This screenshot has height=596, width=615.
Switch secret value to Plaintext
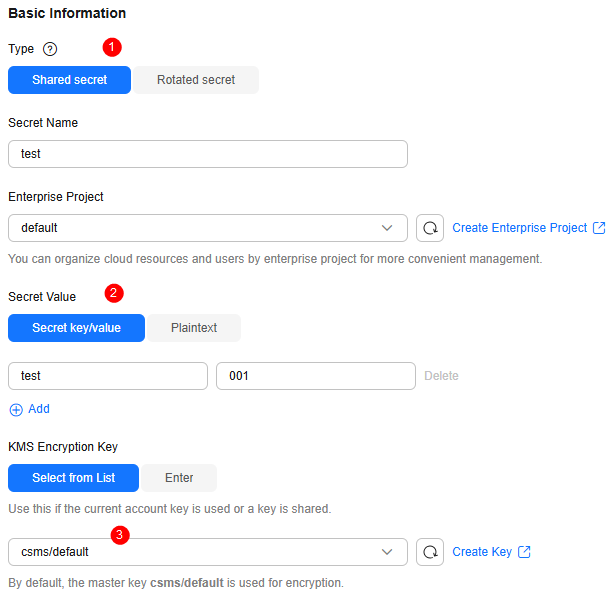194,328
